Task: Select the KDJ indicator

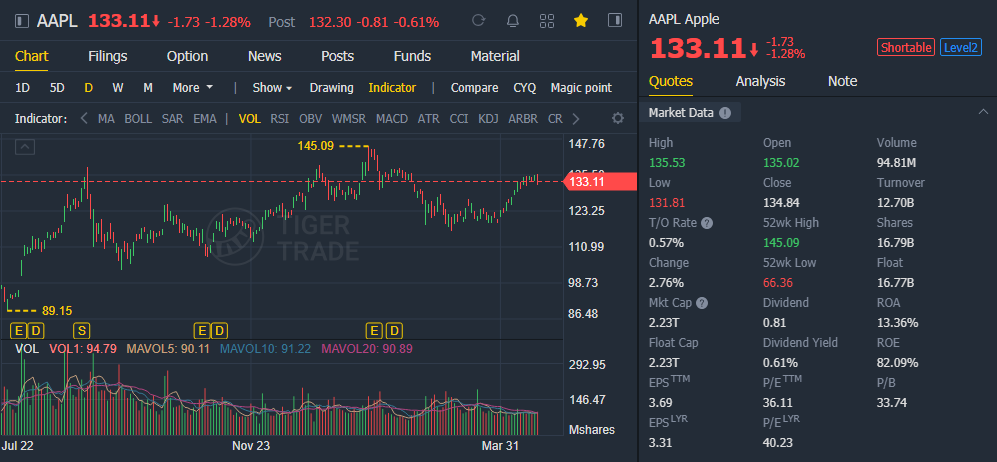Action: tap(488, 119)
